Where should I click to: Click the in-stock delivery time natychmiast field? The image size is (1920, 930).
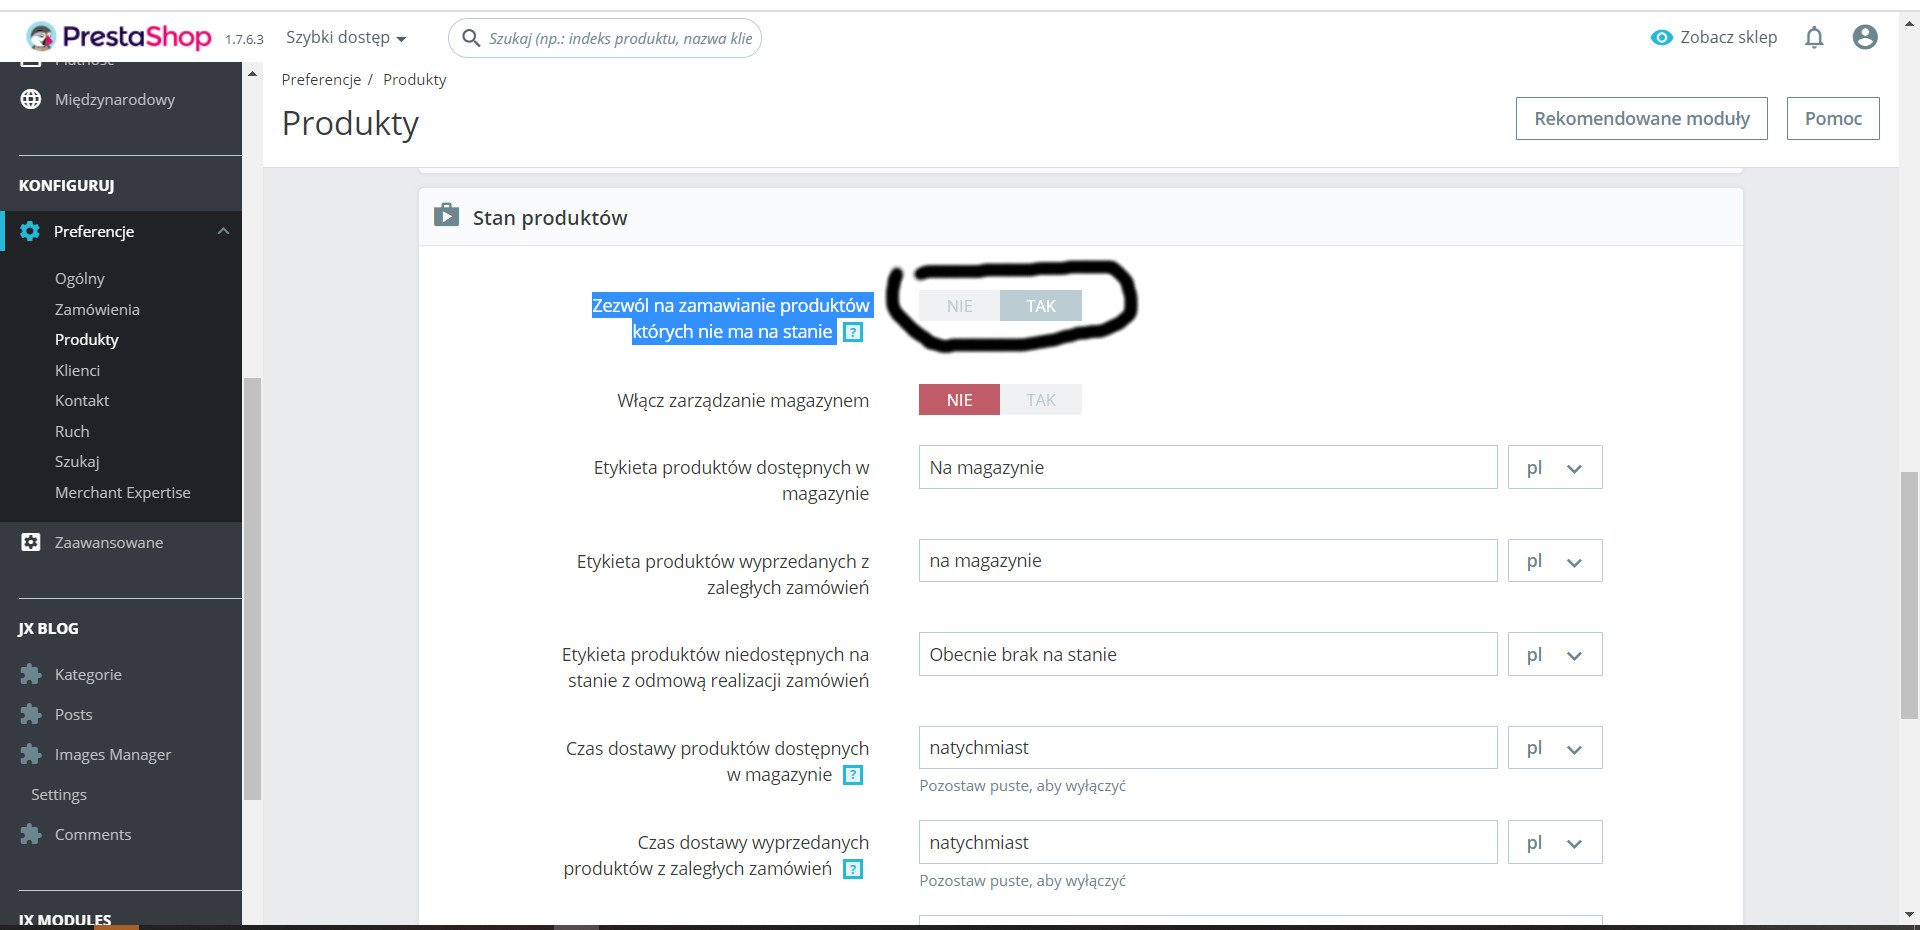[1208, 748]
